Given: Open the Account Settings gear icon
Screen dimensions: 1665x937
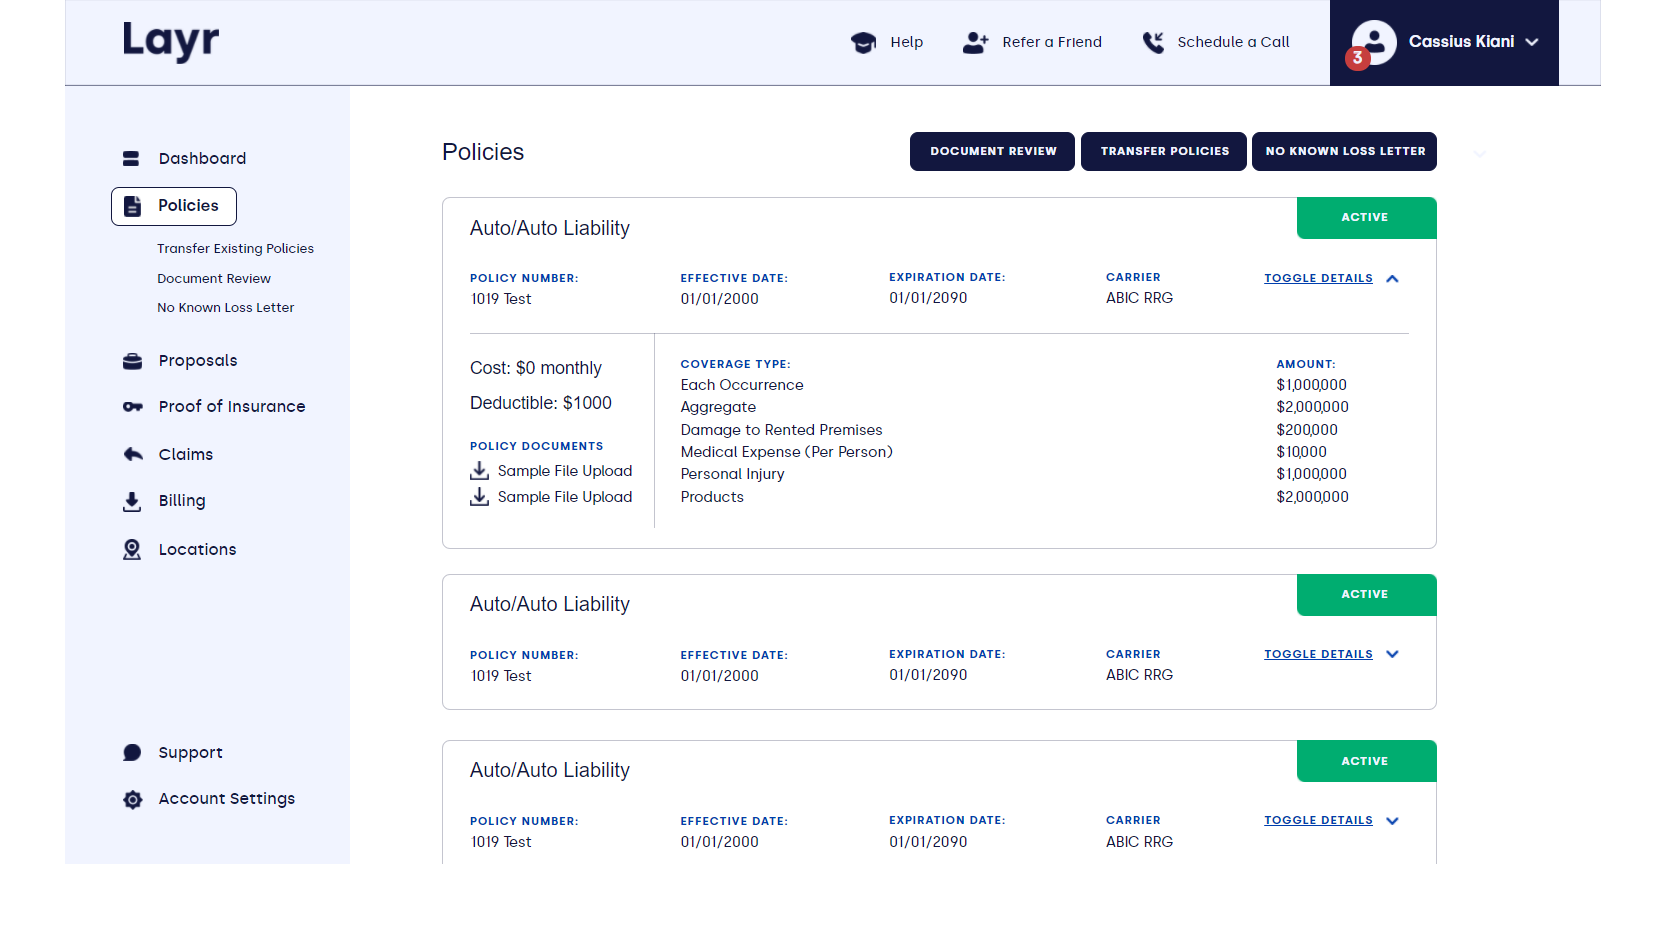Looking at the screenshot, I should [132, 799].
